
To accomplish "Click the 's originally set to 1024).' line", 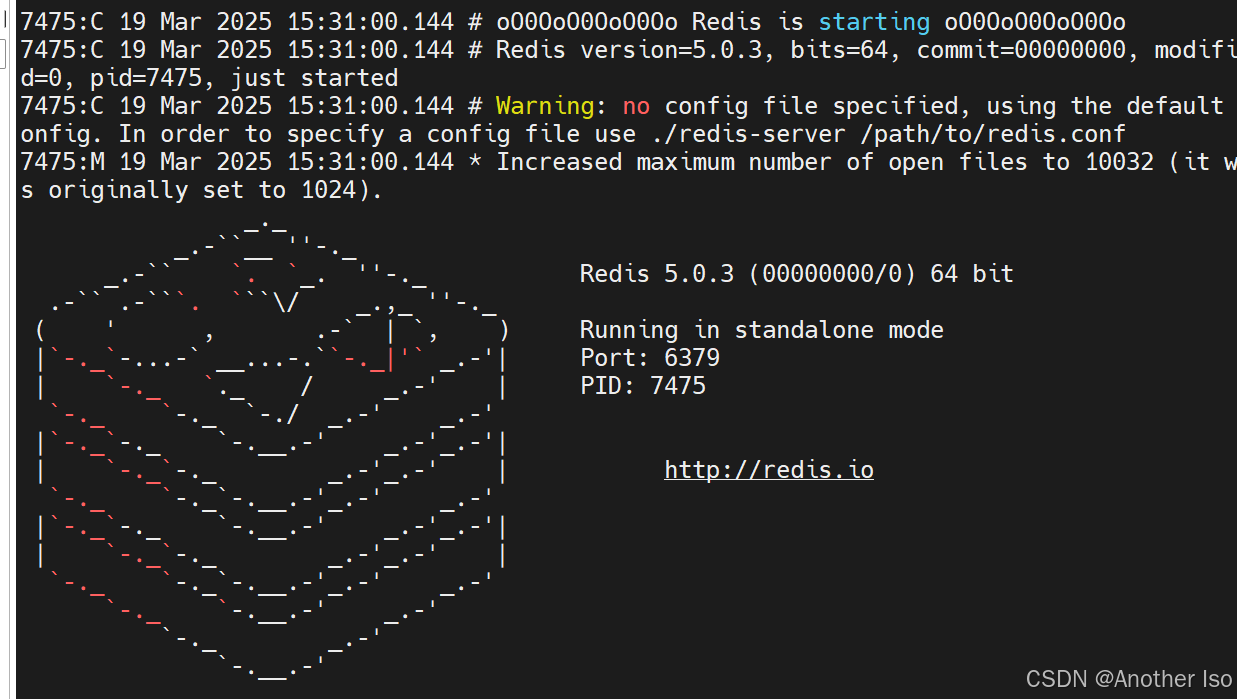I will 201,189.
